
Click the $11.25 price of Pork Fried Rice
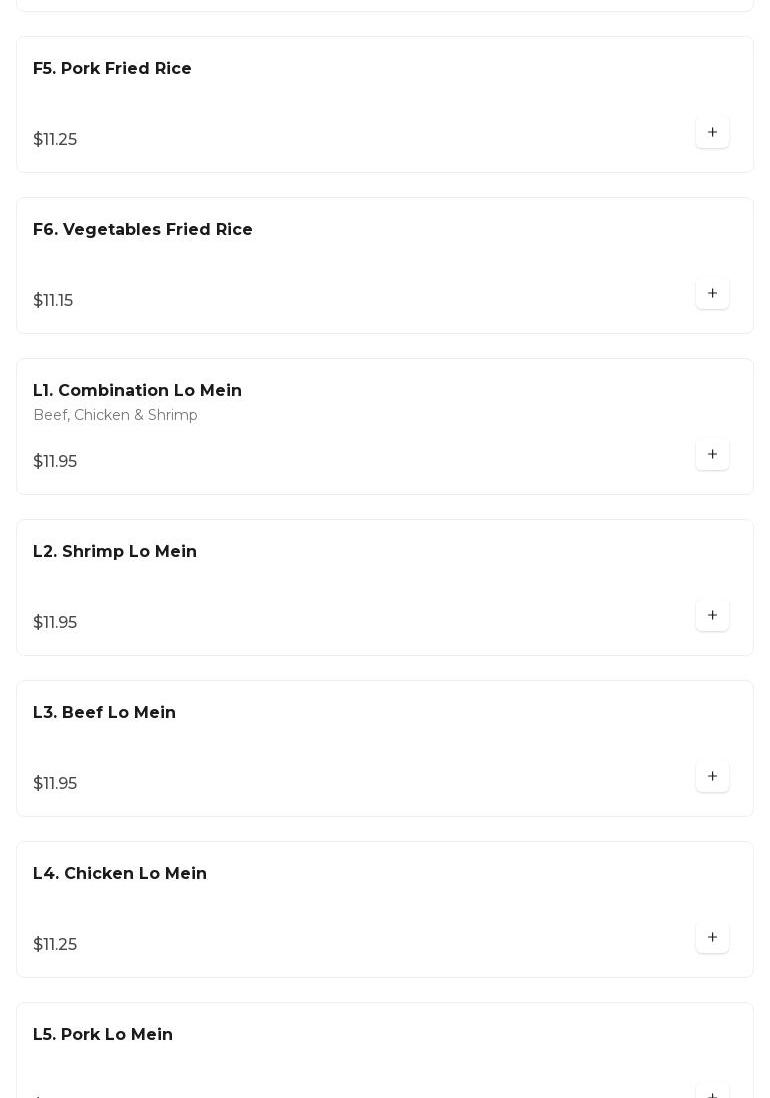tap(55, 140)
